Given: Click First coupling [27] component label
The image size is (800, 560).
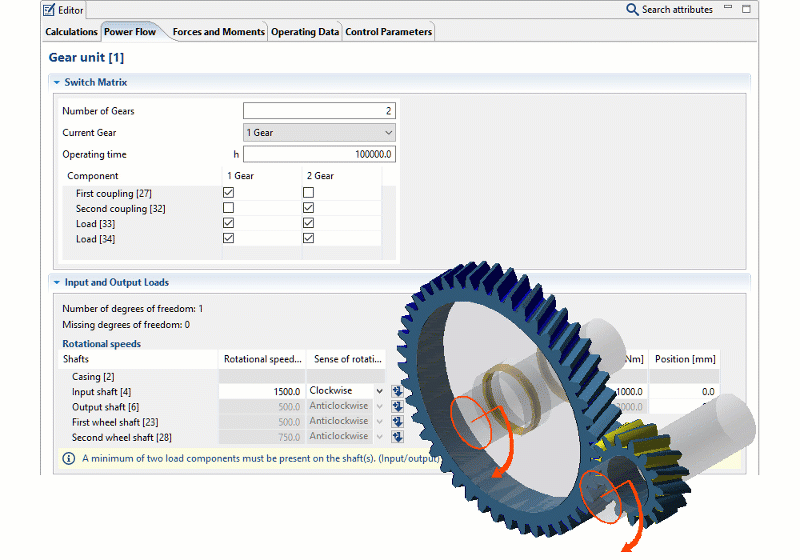Looking at the screenshot, I should (x=113, y=193).
